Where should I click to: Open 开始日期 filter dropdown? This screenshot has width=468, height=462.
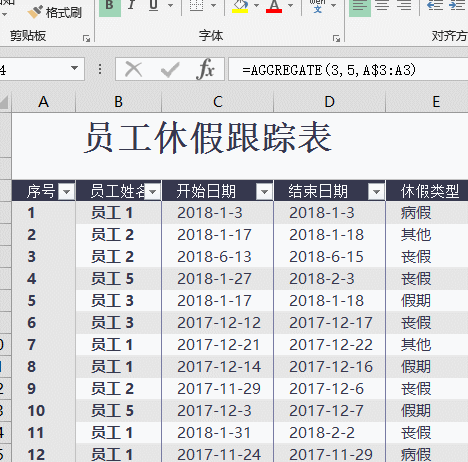264,192
